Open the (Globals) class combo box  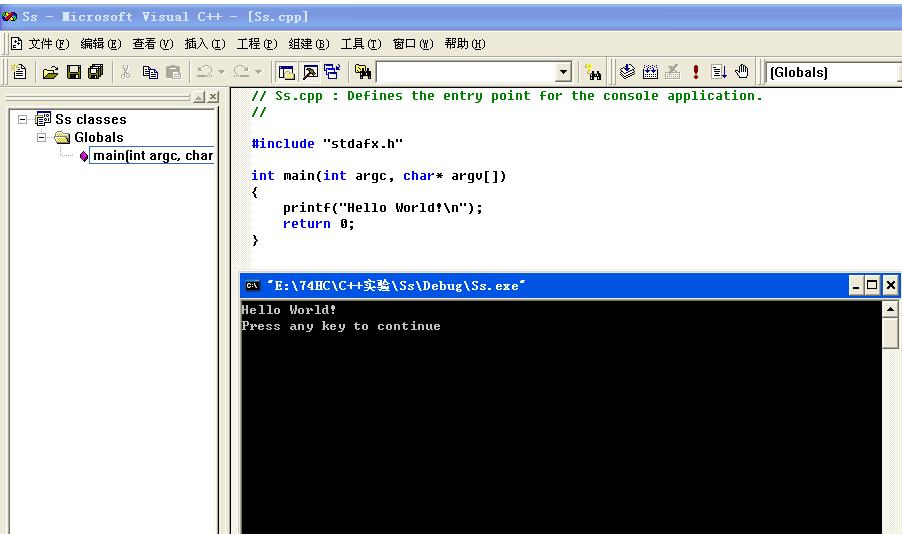click(832, 73)
